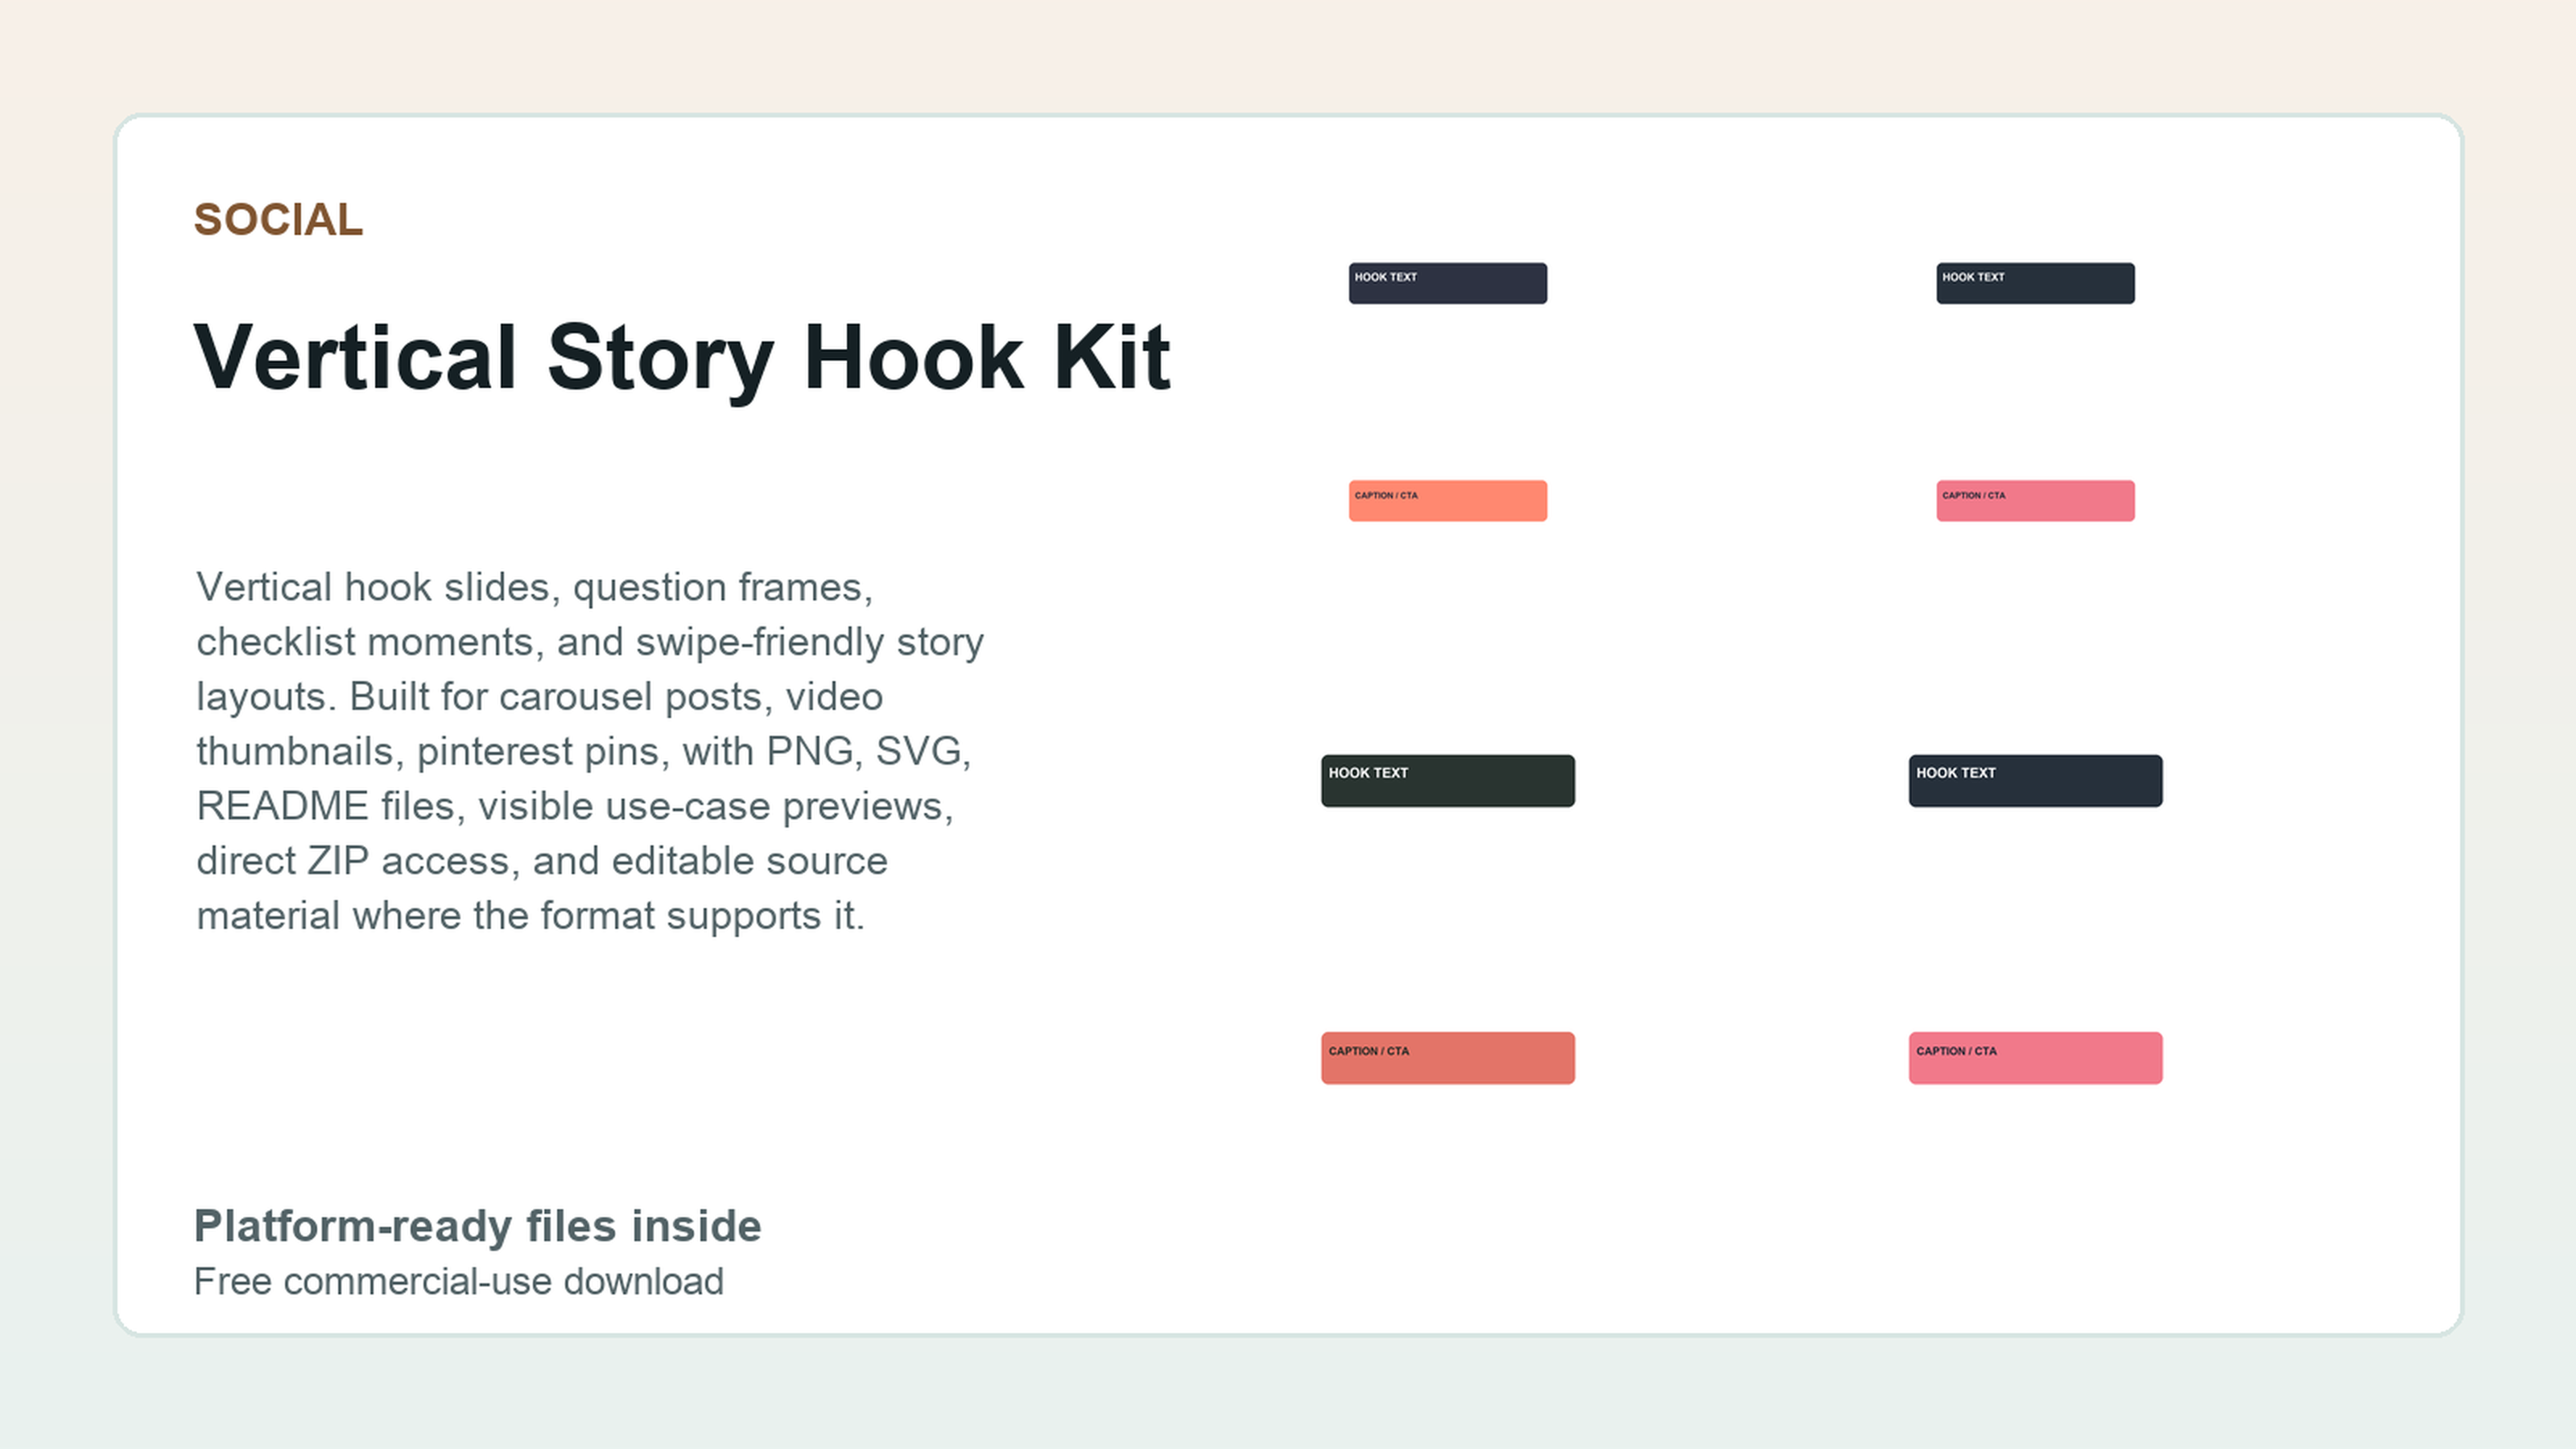
Task: Select the larger pink CAPTION / CTA bar
Action: (x=2035, y=1058)
